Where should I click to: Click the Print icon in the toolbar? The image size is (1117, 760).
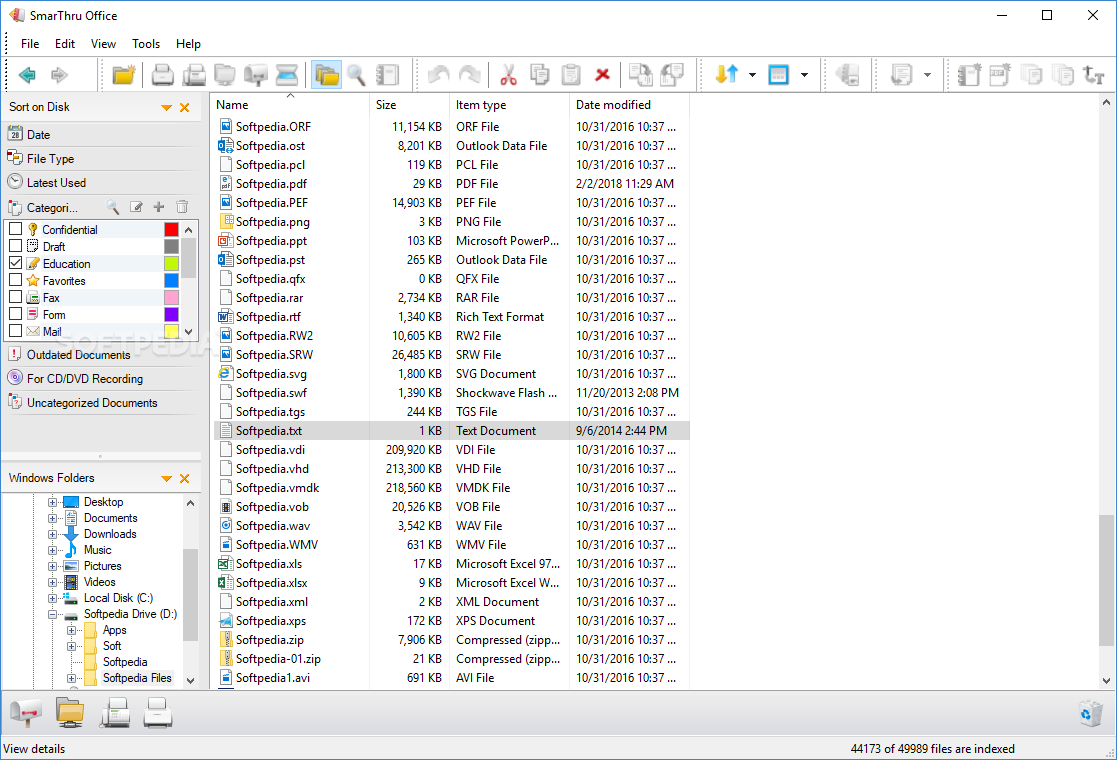(162, 74)
